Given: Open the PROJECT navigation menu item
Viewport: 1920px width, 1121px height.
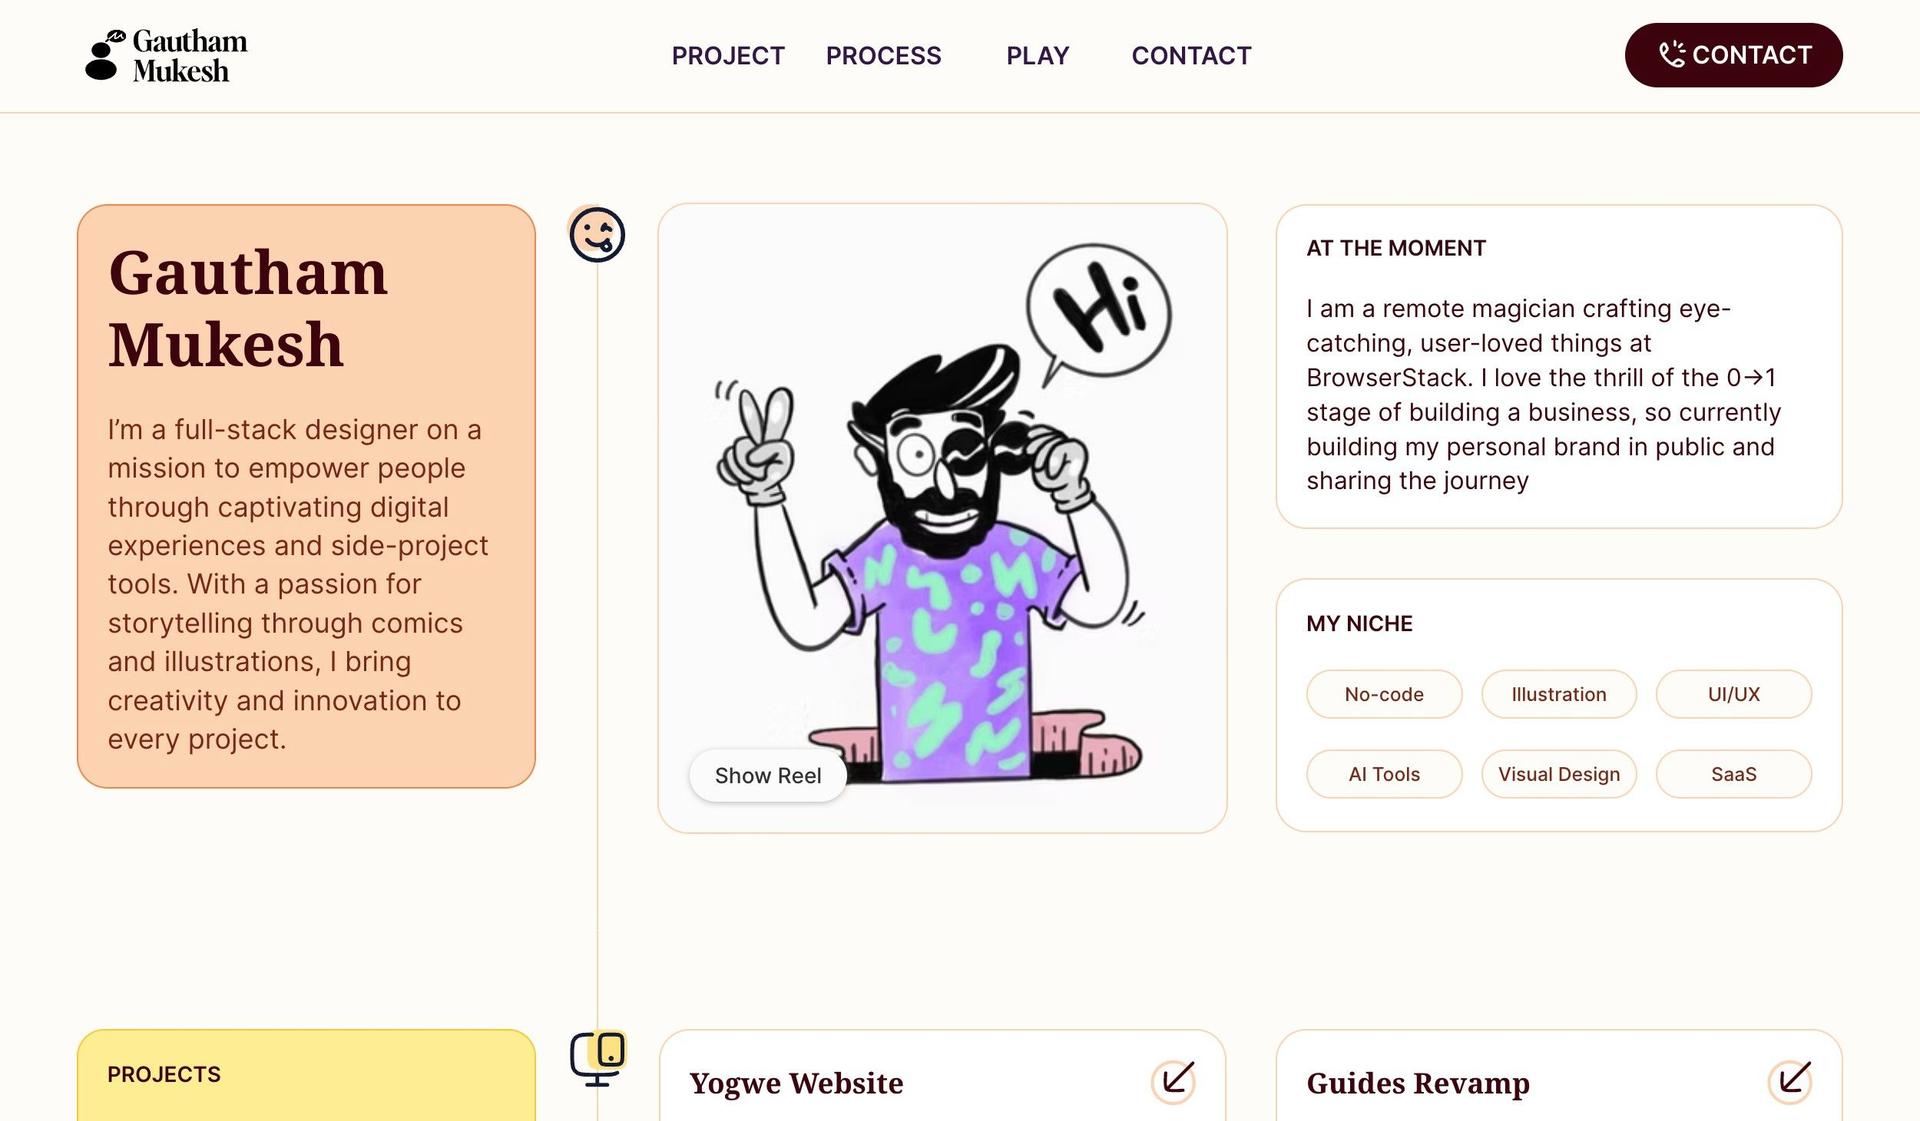Looking at the screenshot, I should point(727,55).
